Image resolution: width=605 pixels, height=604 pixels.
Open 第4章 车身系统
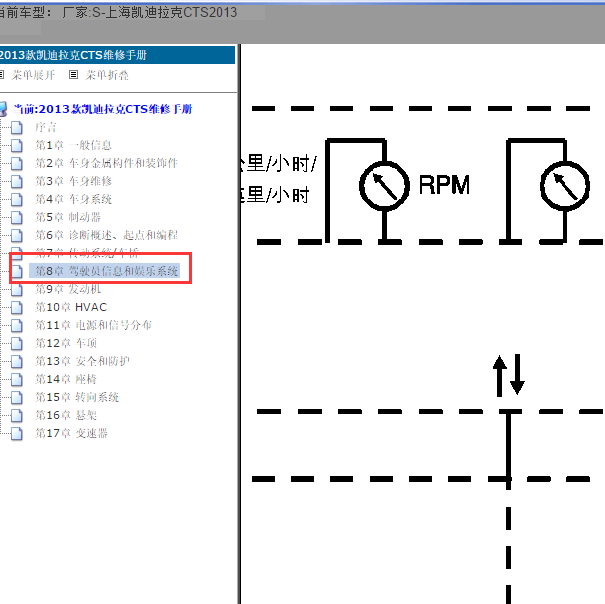click(x=73, y=200)
